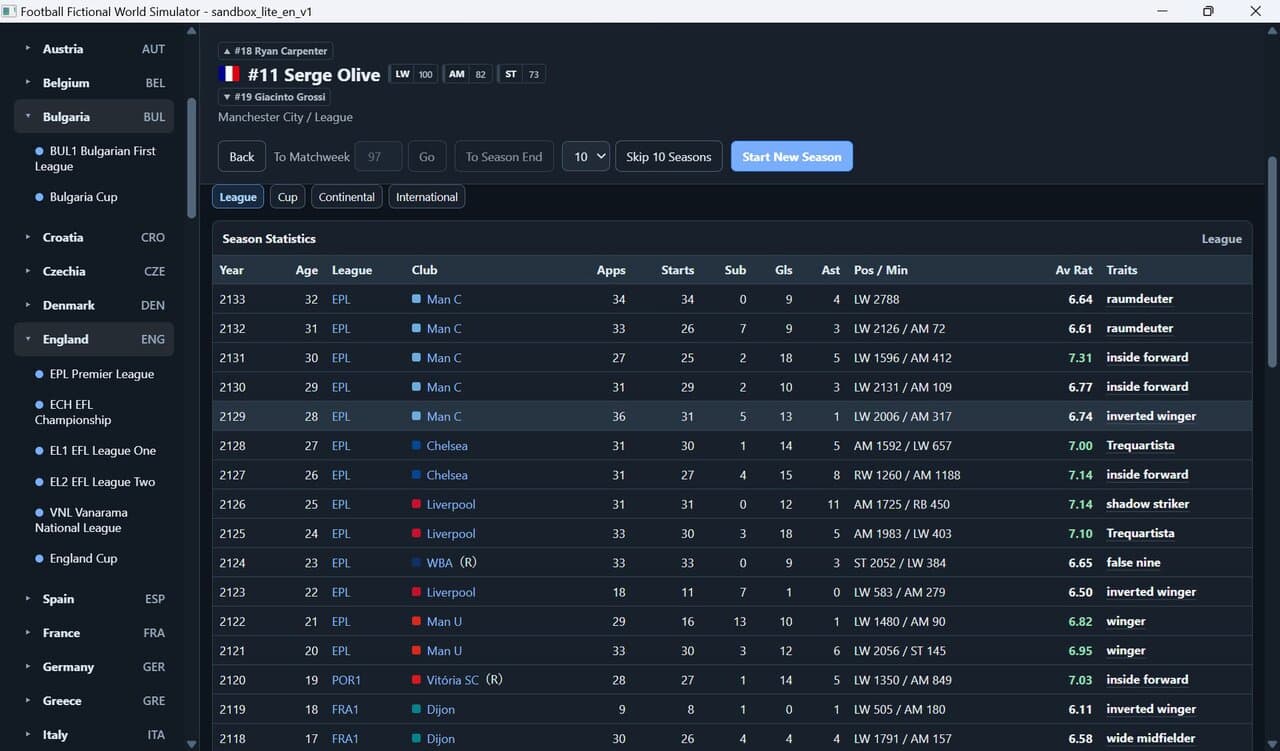Click Chelsea club badge in 2128 row
The image size is (1280, 751).
coord(416,446)
